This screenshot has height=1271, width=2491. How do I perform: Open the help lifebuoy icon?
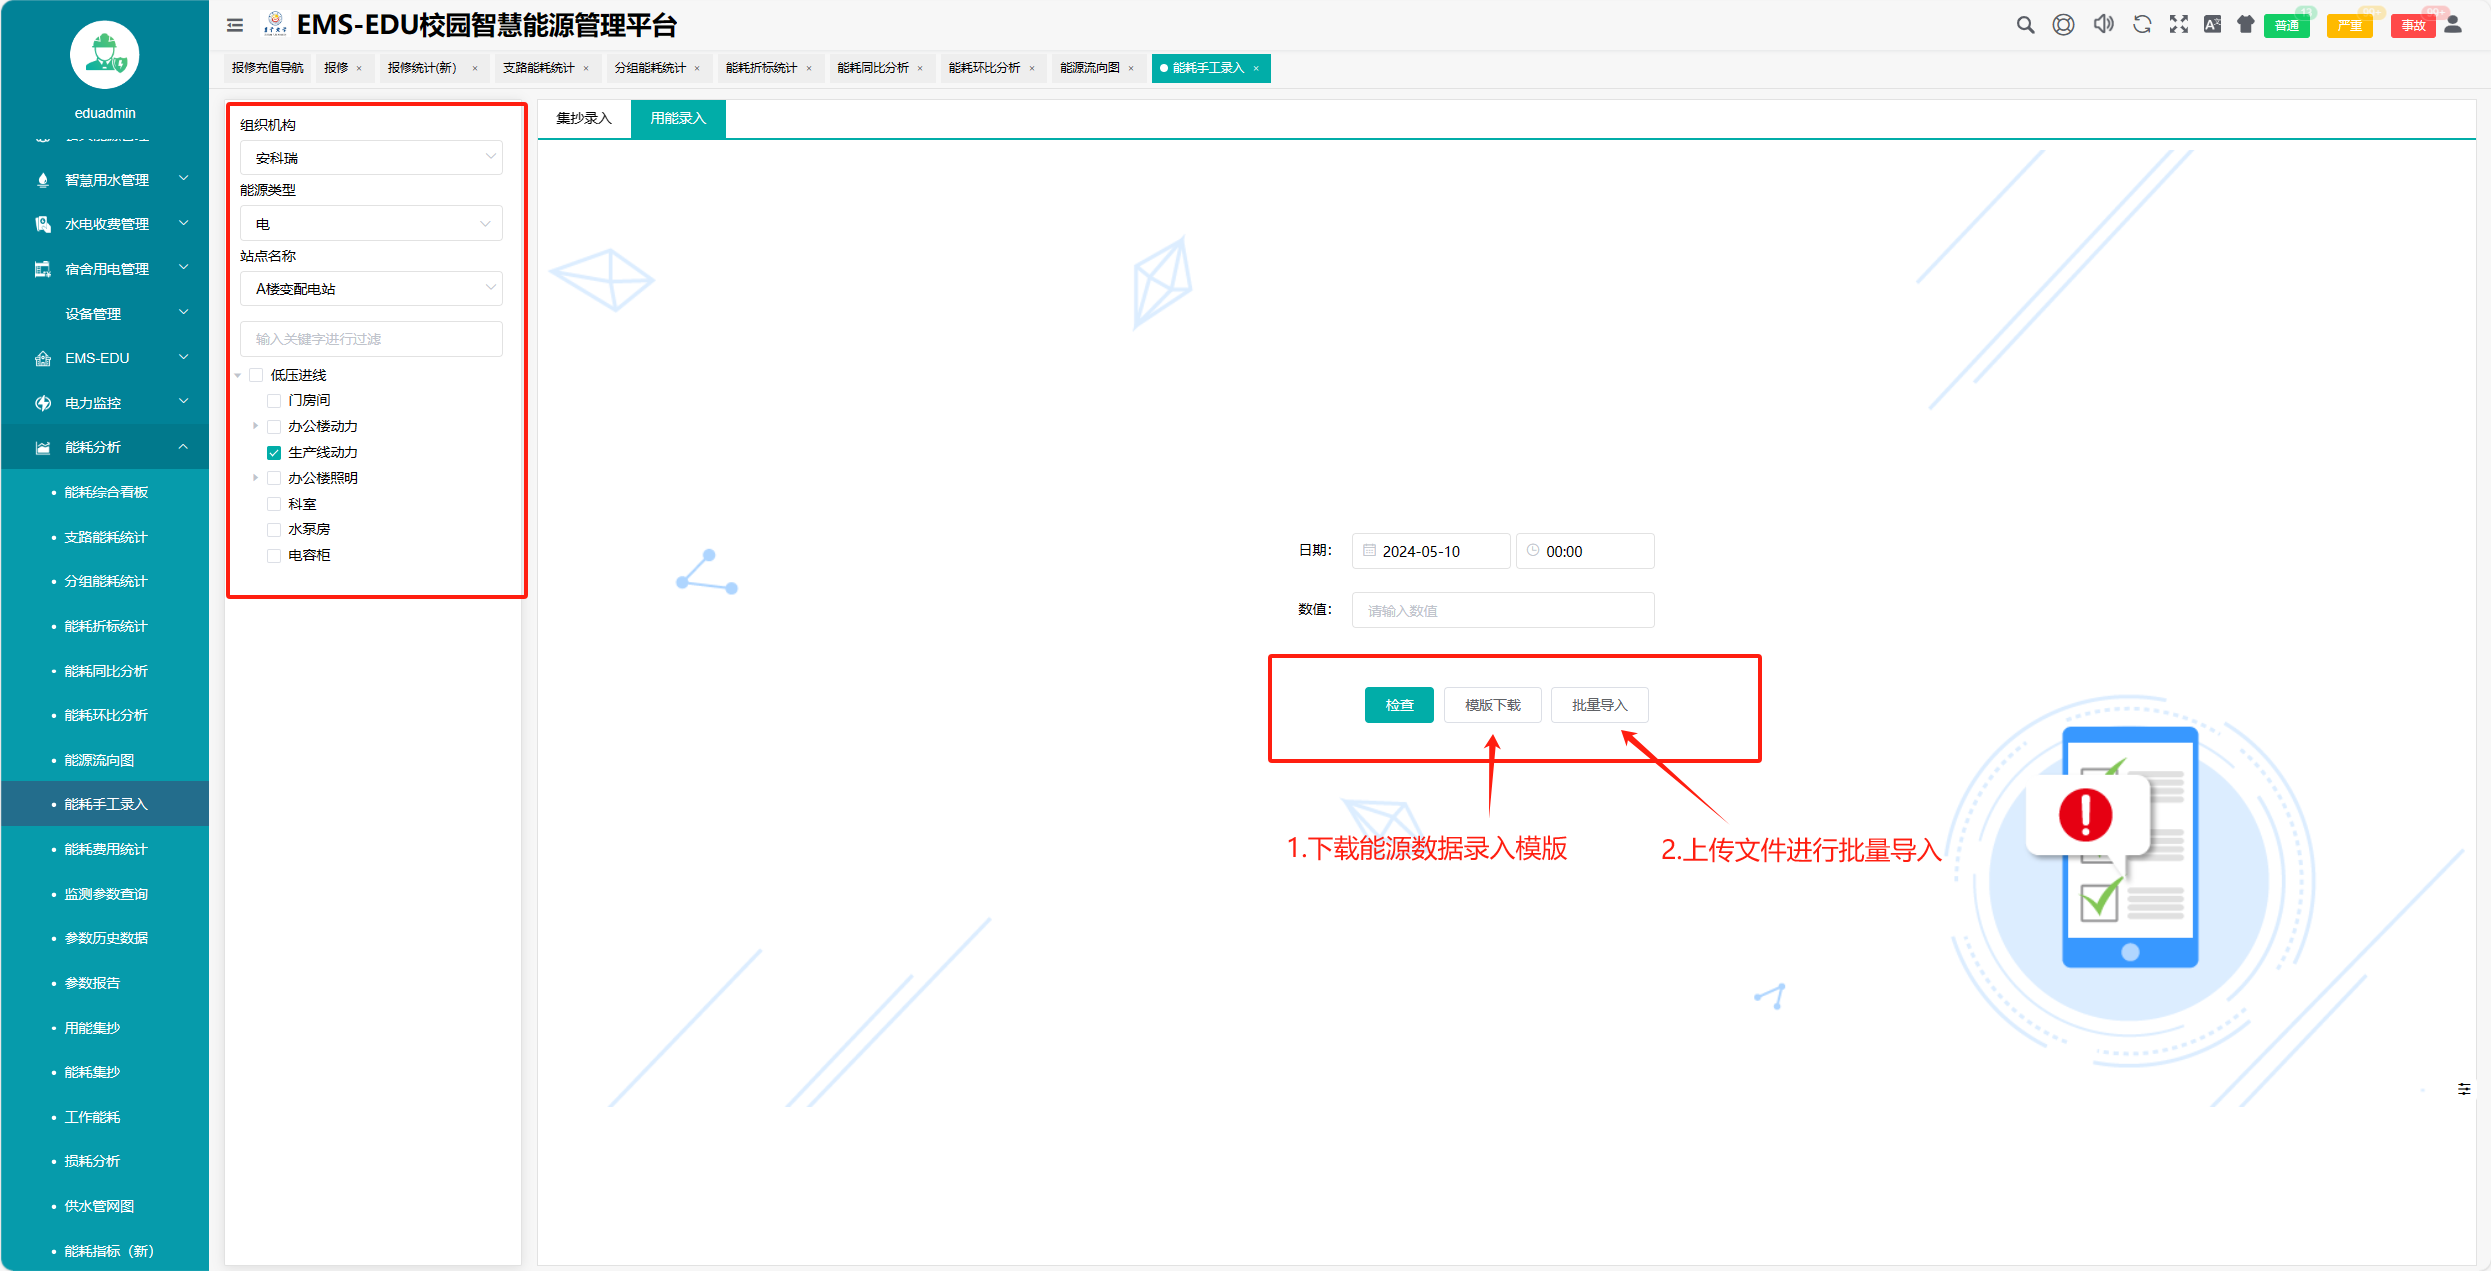(2063, 25)
